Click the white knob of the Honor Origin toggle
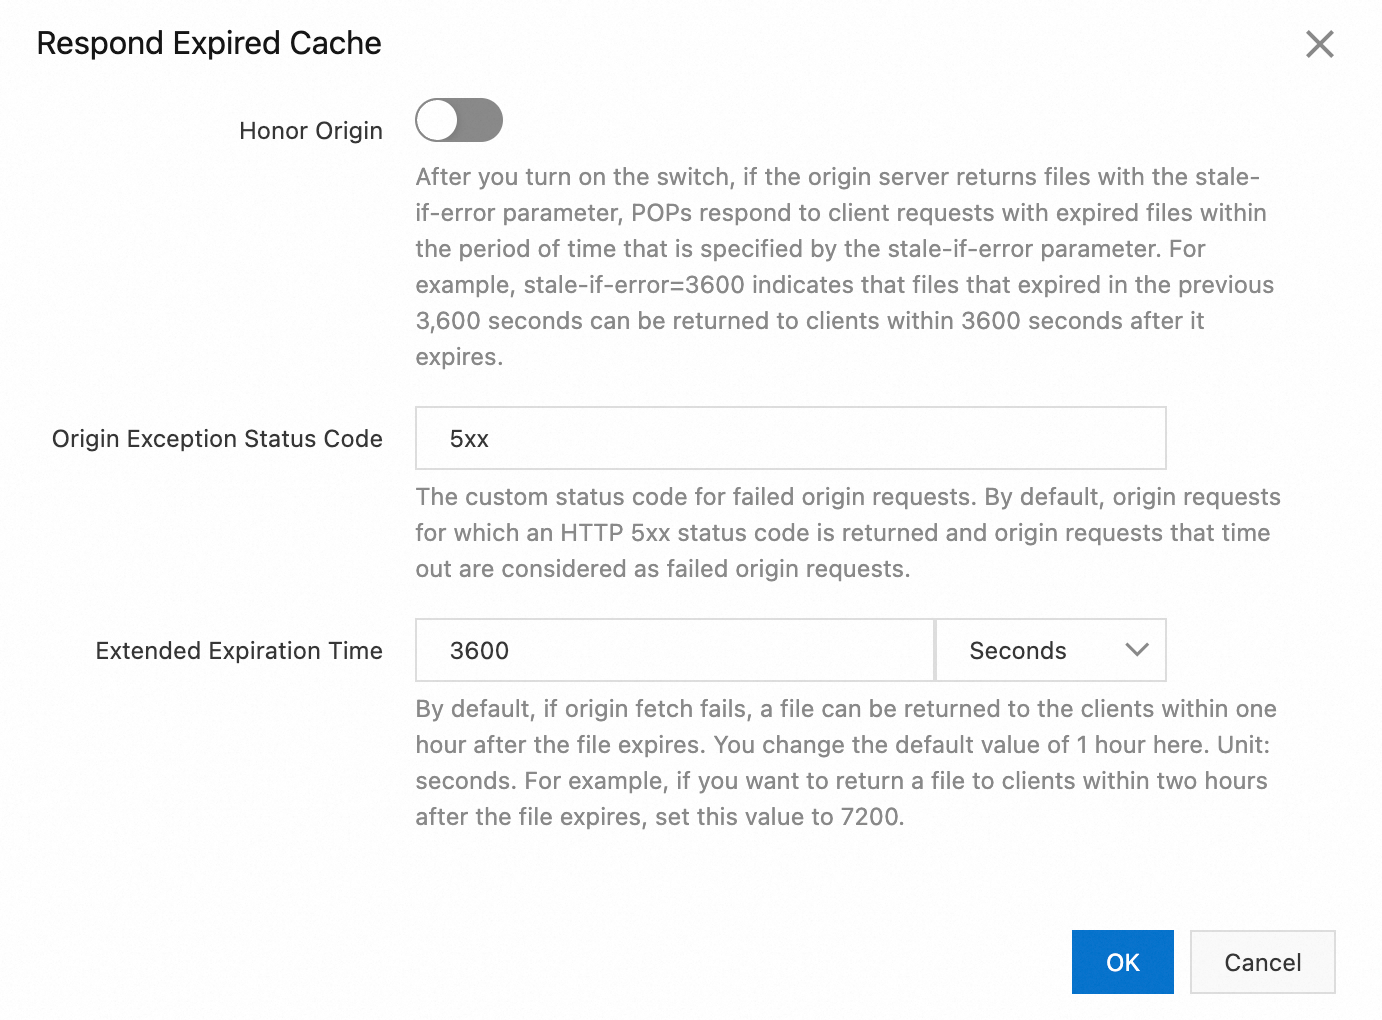Viewport: 1382px width, 1020px height. (438, 121)
